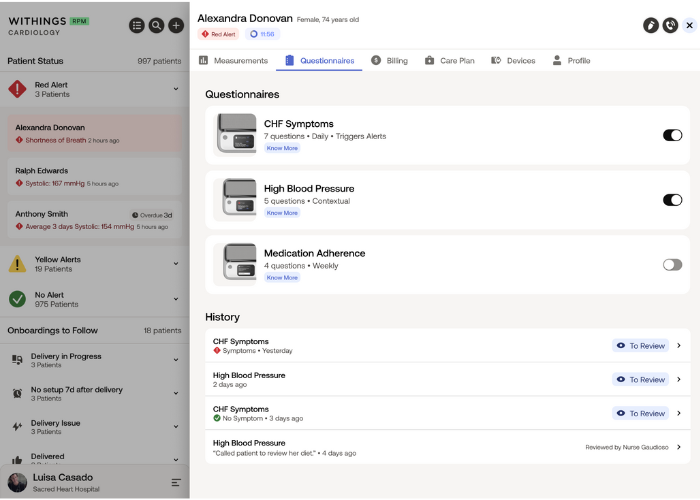This screenshot has height=500, width=700.
Task: Click the patient list view icon
Action: point(137,25)
